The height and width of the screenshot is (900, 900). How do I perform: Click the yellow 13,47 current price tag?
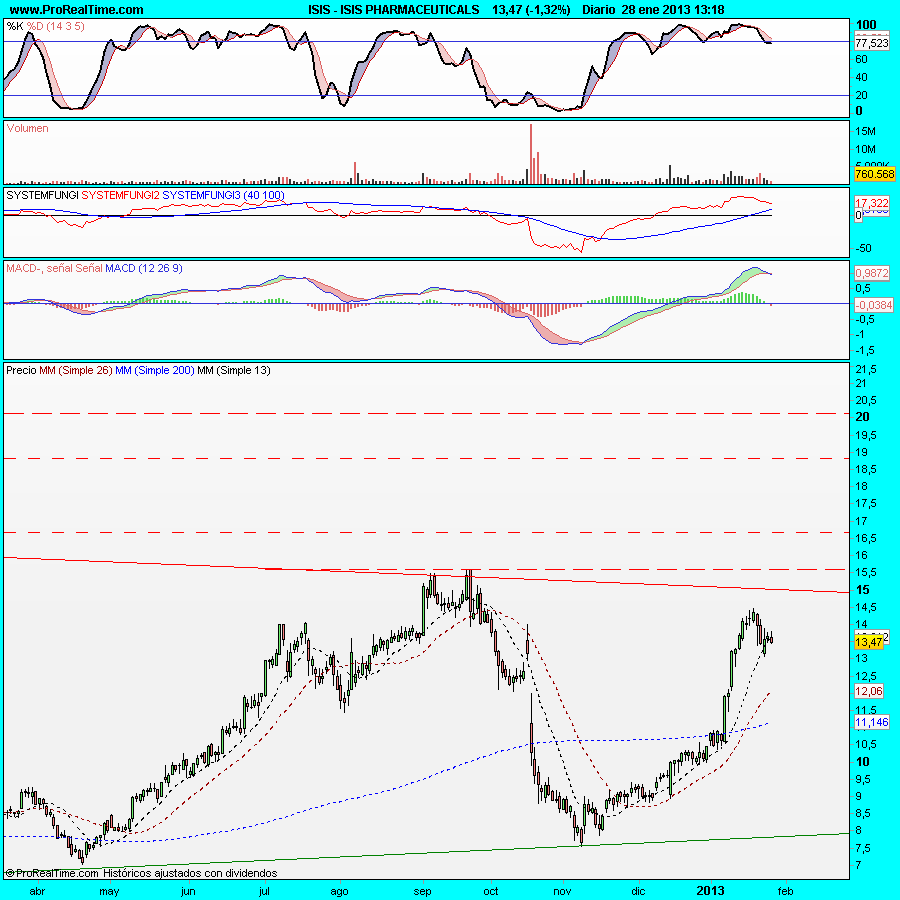[x=868, y=642]
